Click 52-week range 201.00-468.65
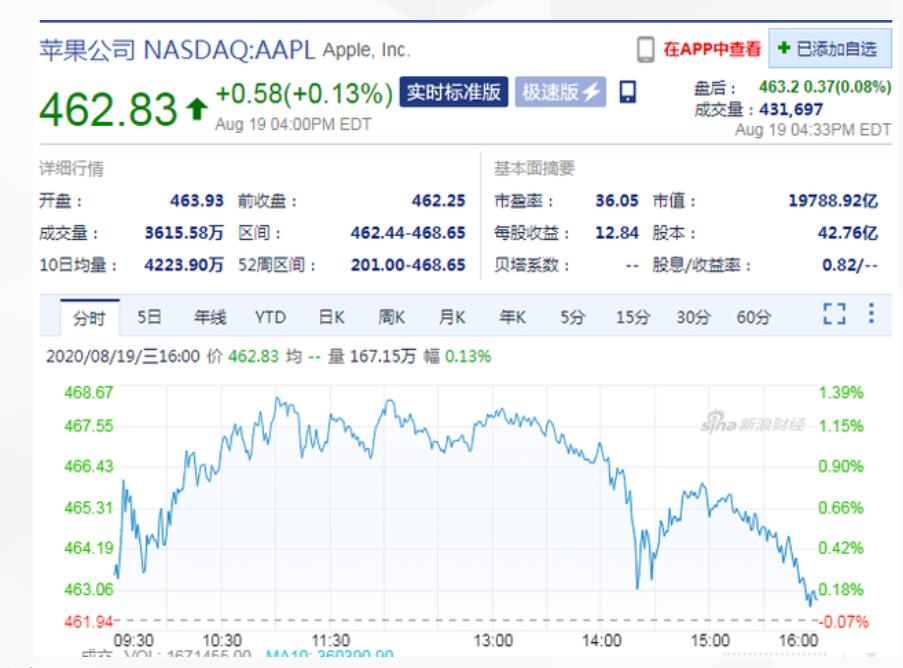 coord(408,265)
